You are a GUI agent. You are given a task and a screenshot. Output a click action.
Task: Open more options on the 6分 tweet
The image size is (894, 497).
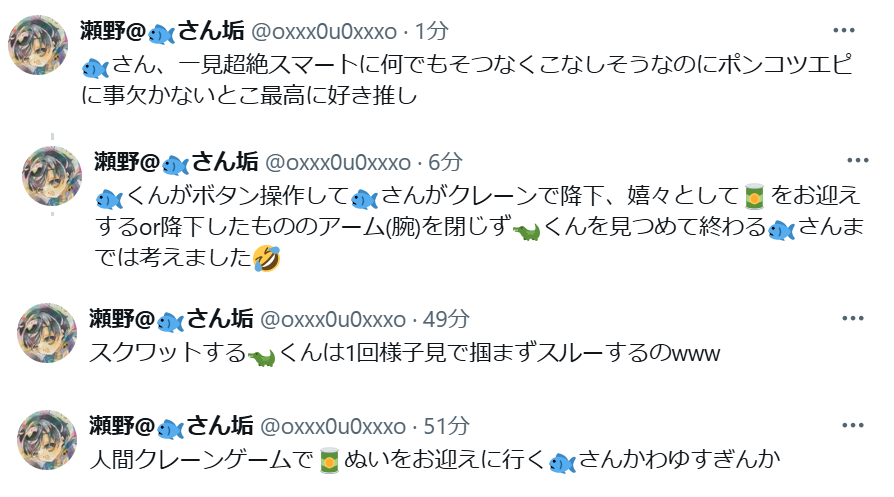tap(858, 161)
